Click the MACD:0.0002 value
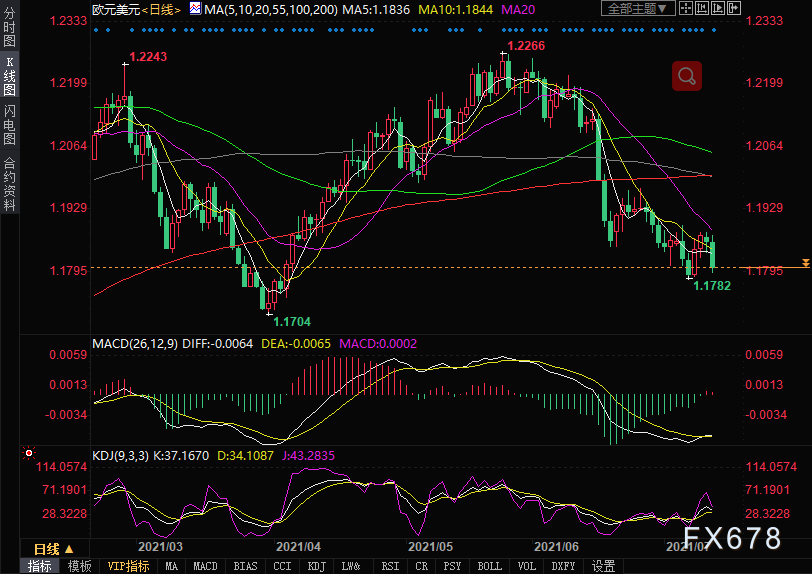The width and height of the screenshot is (812, 574). coord(378,344)
